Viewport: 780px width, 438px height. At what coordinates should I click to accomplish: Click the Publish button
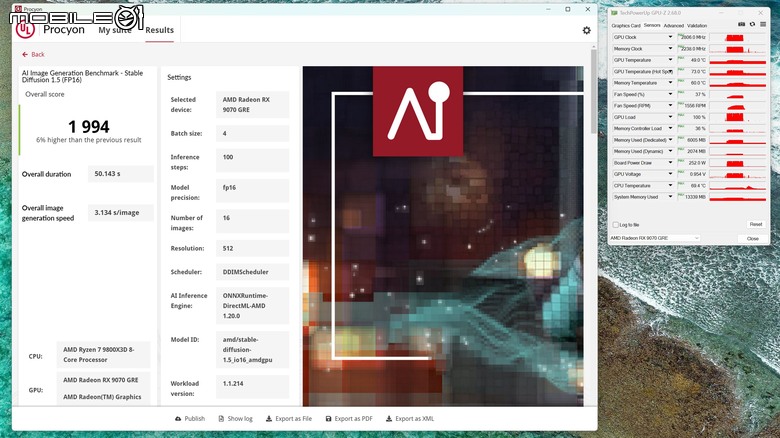click(190, 419)
